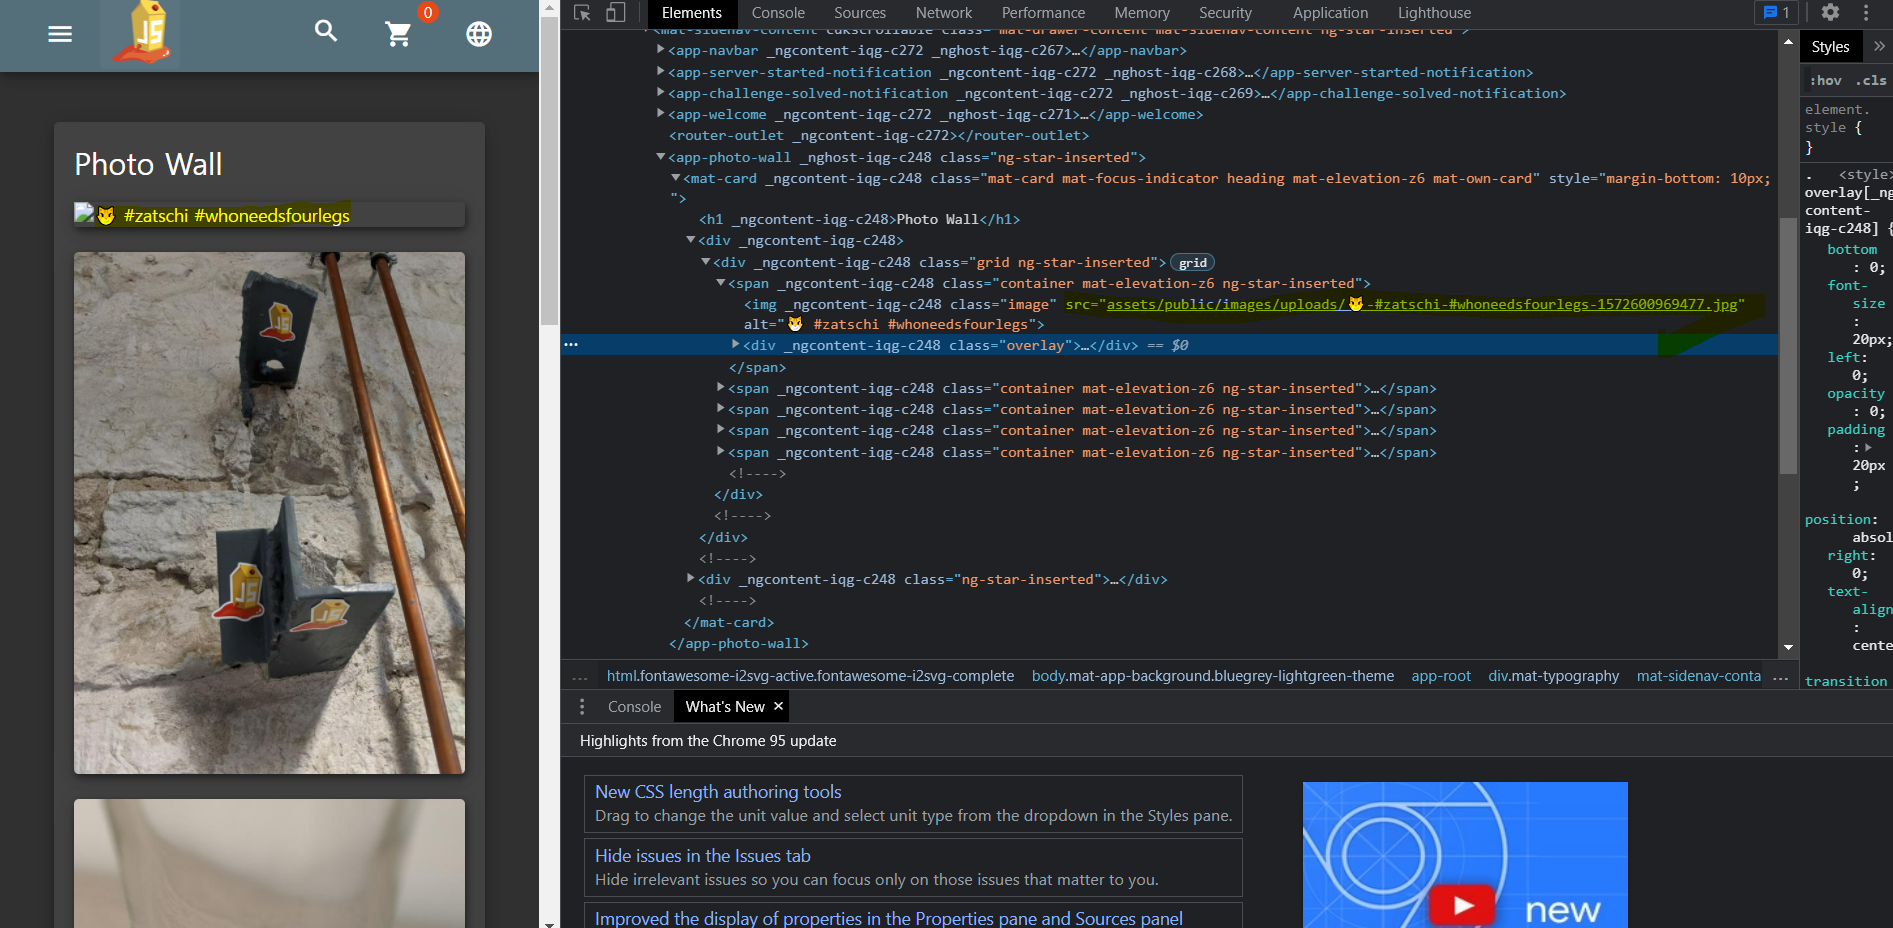
Task: Select html.fontawesome breadcrumb
Action: pos(810,676)
